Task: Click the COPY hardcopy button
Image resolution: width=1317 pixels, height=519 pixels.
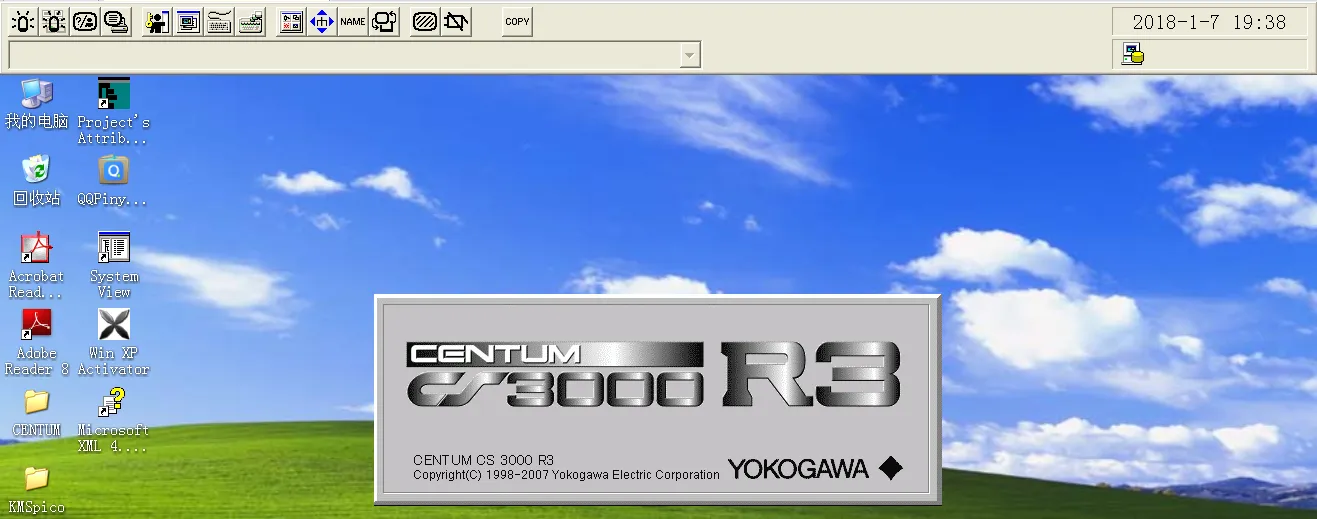Action: coord(517,21)
